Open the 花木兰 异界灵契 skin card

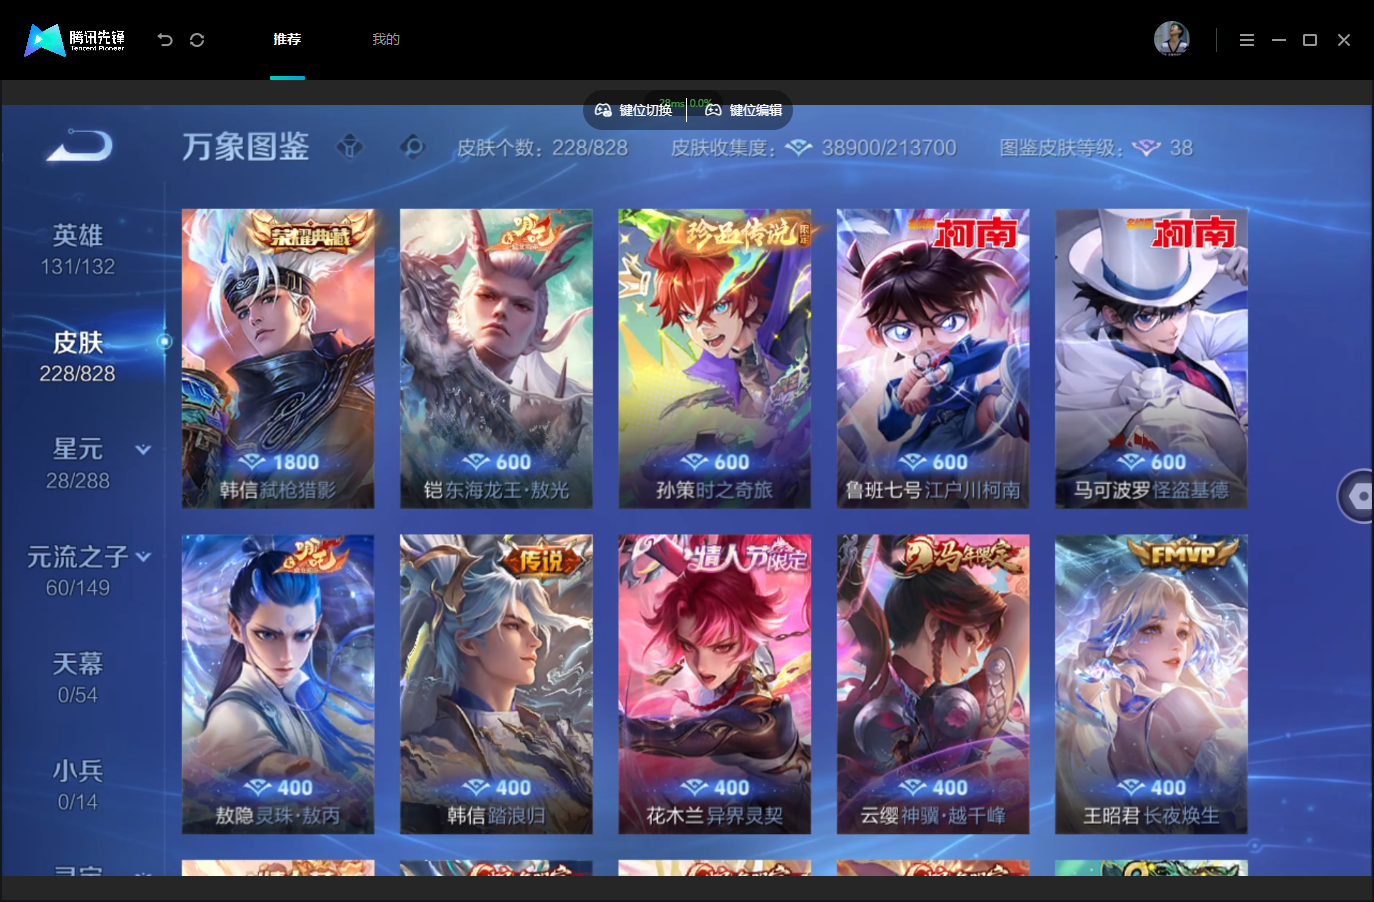(x=715, y=684)
